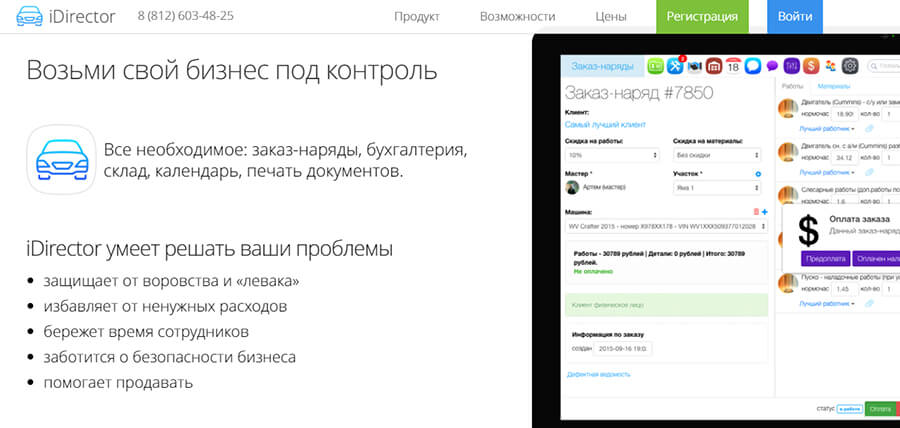Screen dimensions: 900x428
Task: Open the Скидка на материалы dropdown
Action: tap(717, 156)
